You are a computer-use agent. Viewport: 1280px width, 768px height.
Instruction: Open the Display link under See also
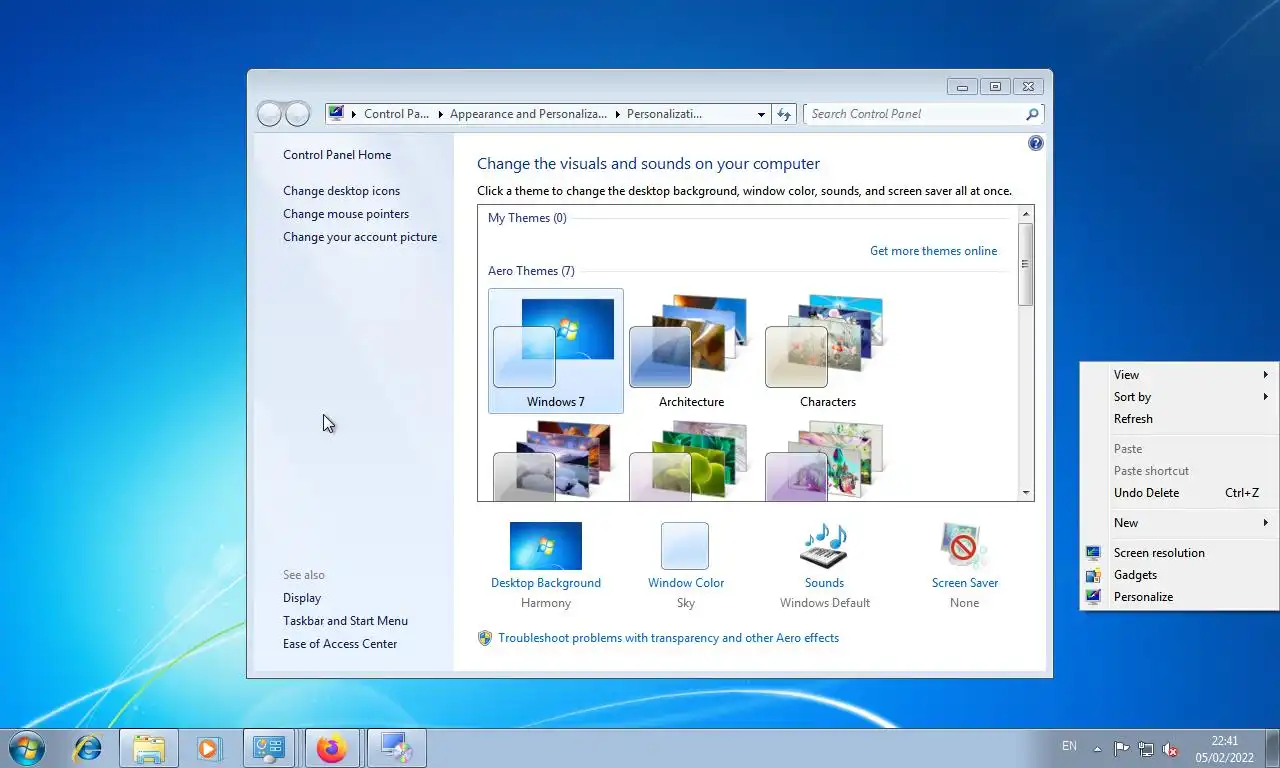(x=302, y=598)
